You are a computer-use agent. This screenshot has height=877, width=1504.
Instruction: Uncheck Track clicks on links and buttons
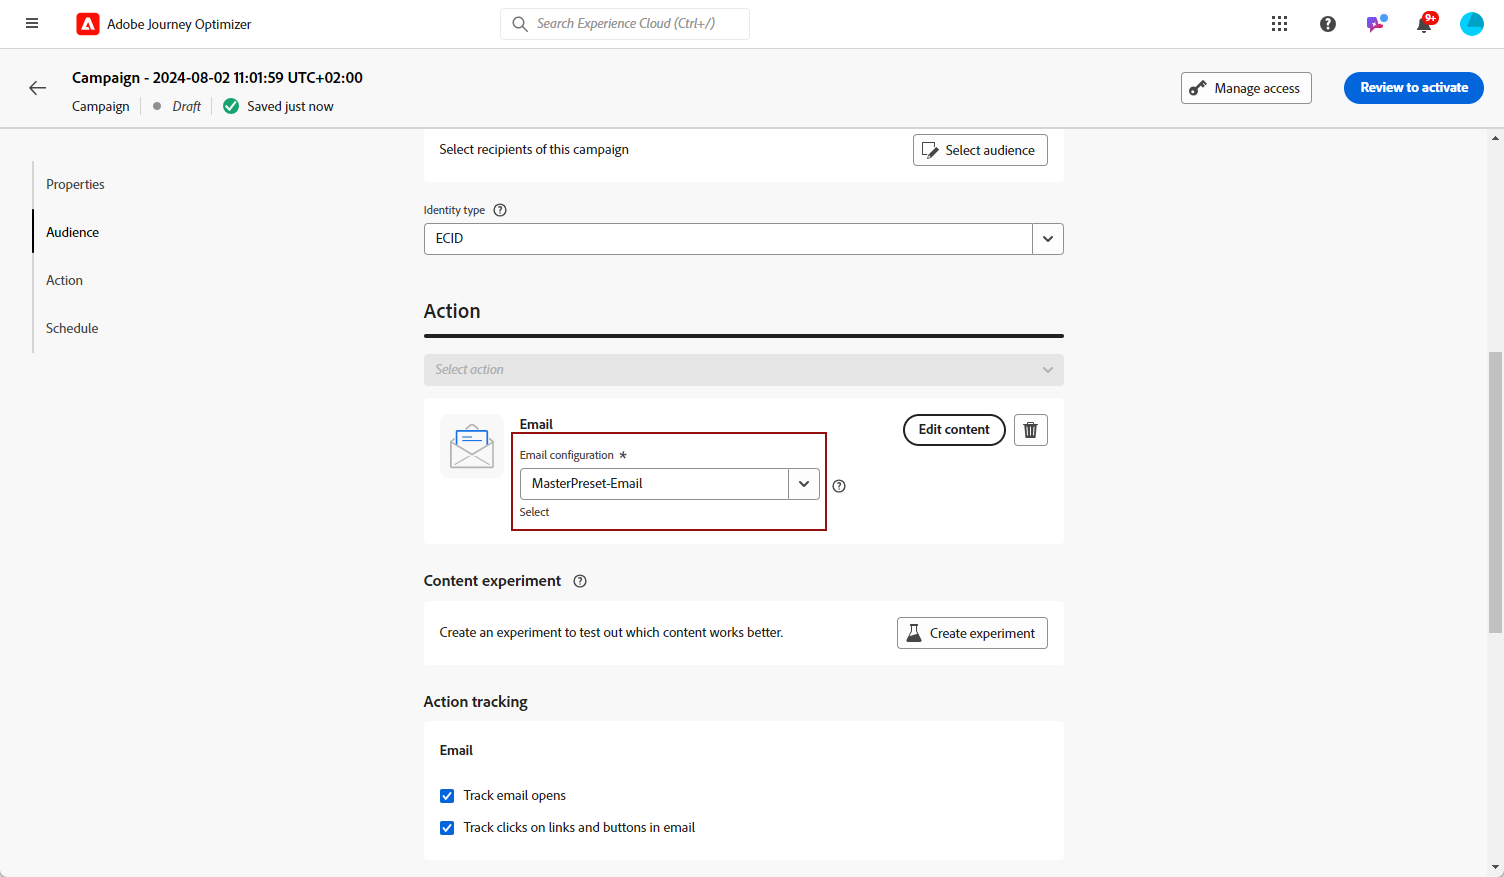coord(447,828)
